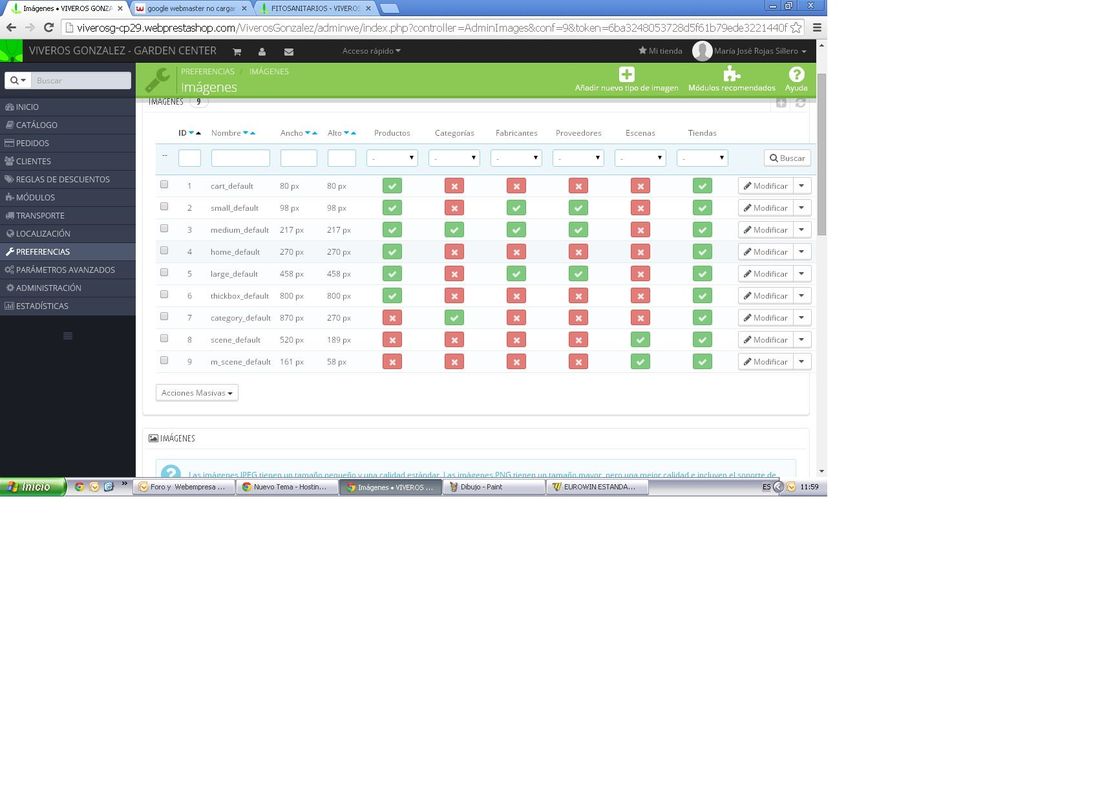Image resolution: width=1100 pixels, height=799 pixels.
Task: Click the Mi tienda star link
Action: [x=660, y=51]
